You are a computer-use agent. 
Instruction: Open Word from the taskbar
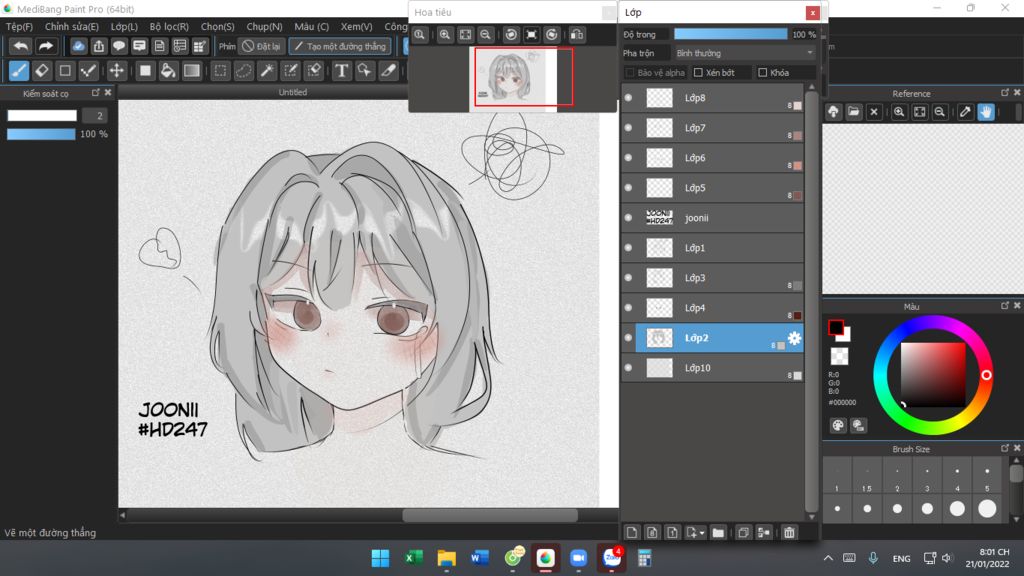[x=479, y=558]
